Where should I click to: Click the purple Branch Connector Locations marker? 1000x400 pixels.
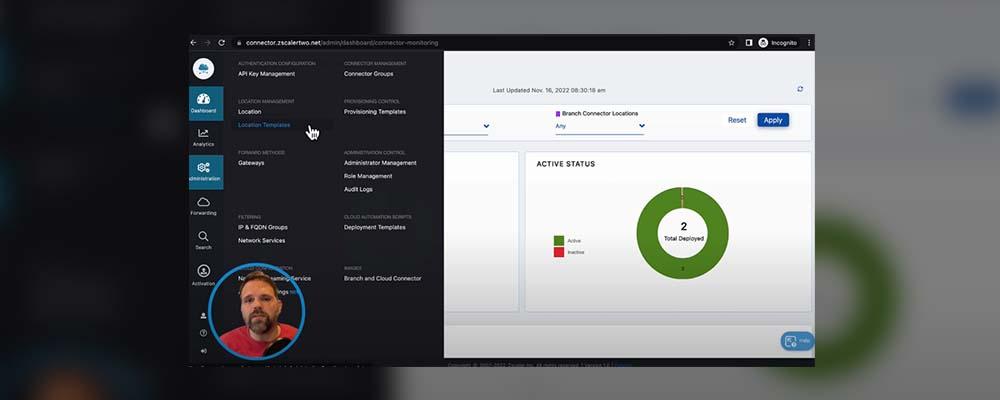pos(558,114)
